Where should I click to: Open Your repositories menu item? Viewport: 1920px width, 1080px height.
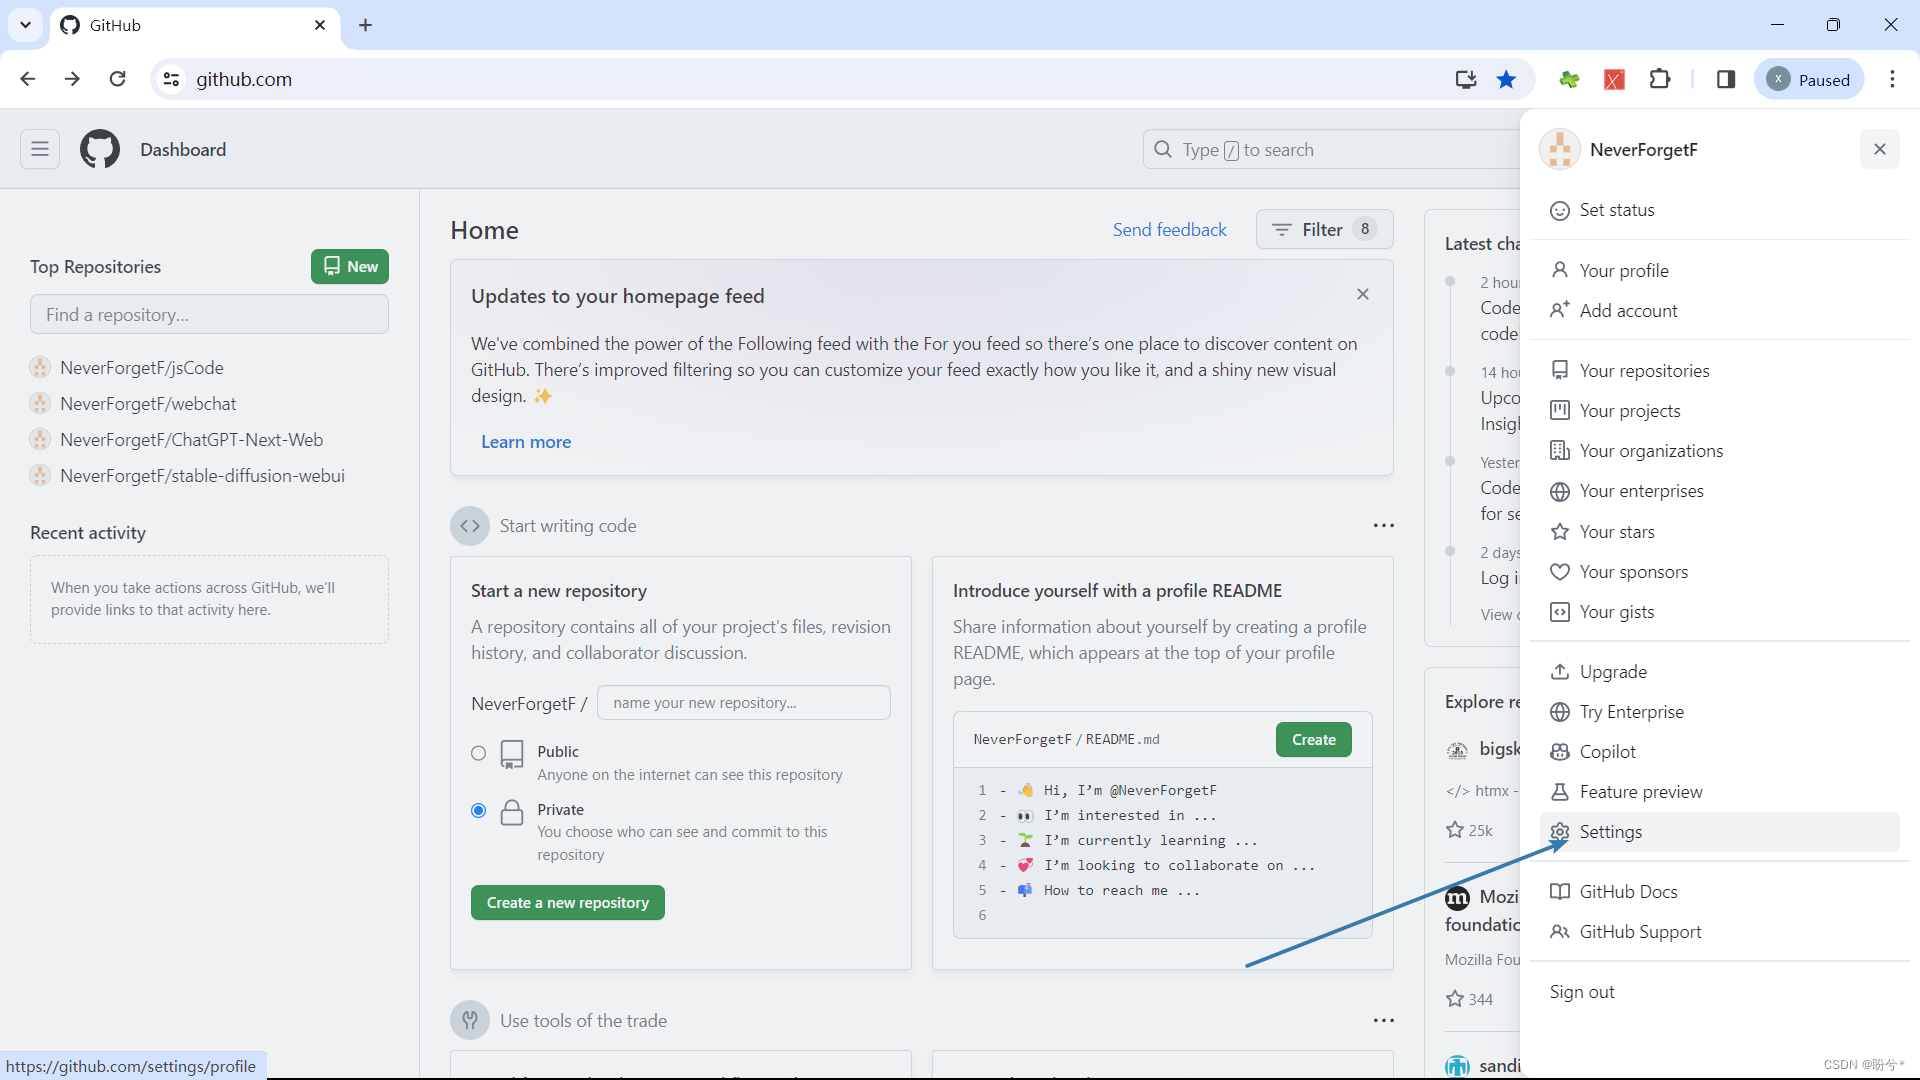tap(1719, 371)
